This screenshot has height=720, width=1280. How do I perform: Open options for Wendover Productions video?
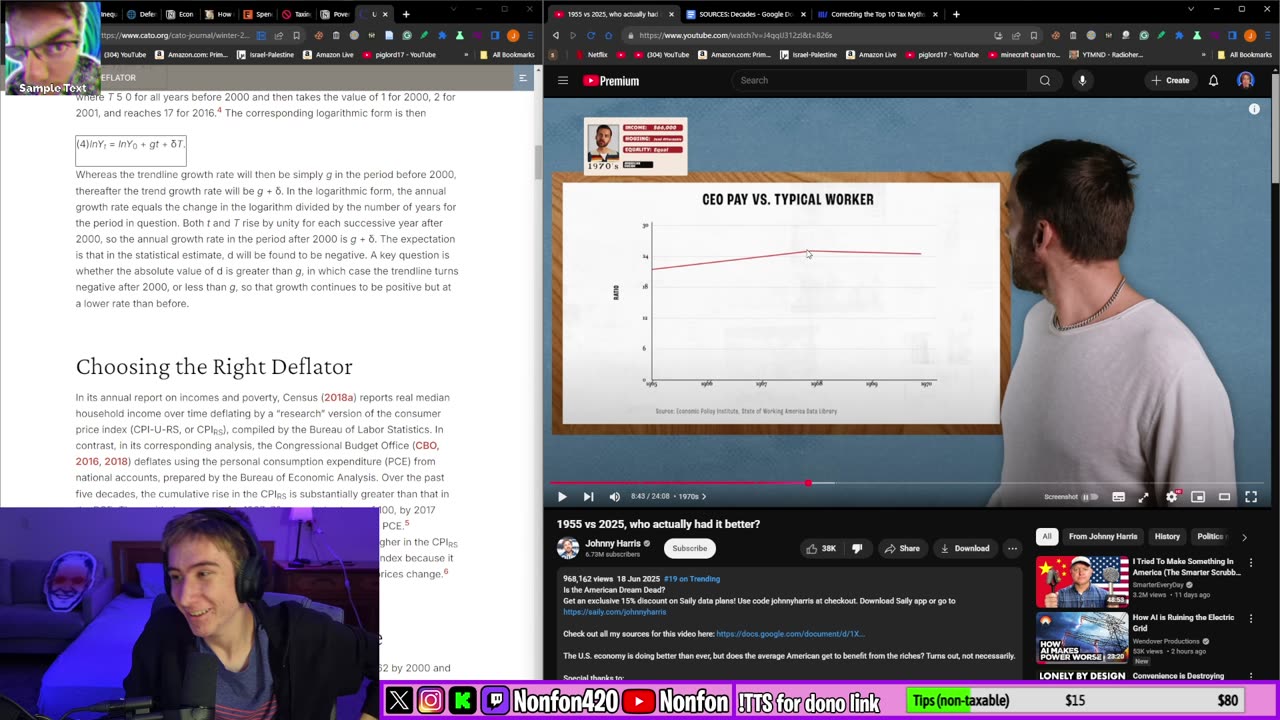[1250, 619]
